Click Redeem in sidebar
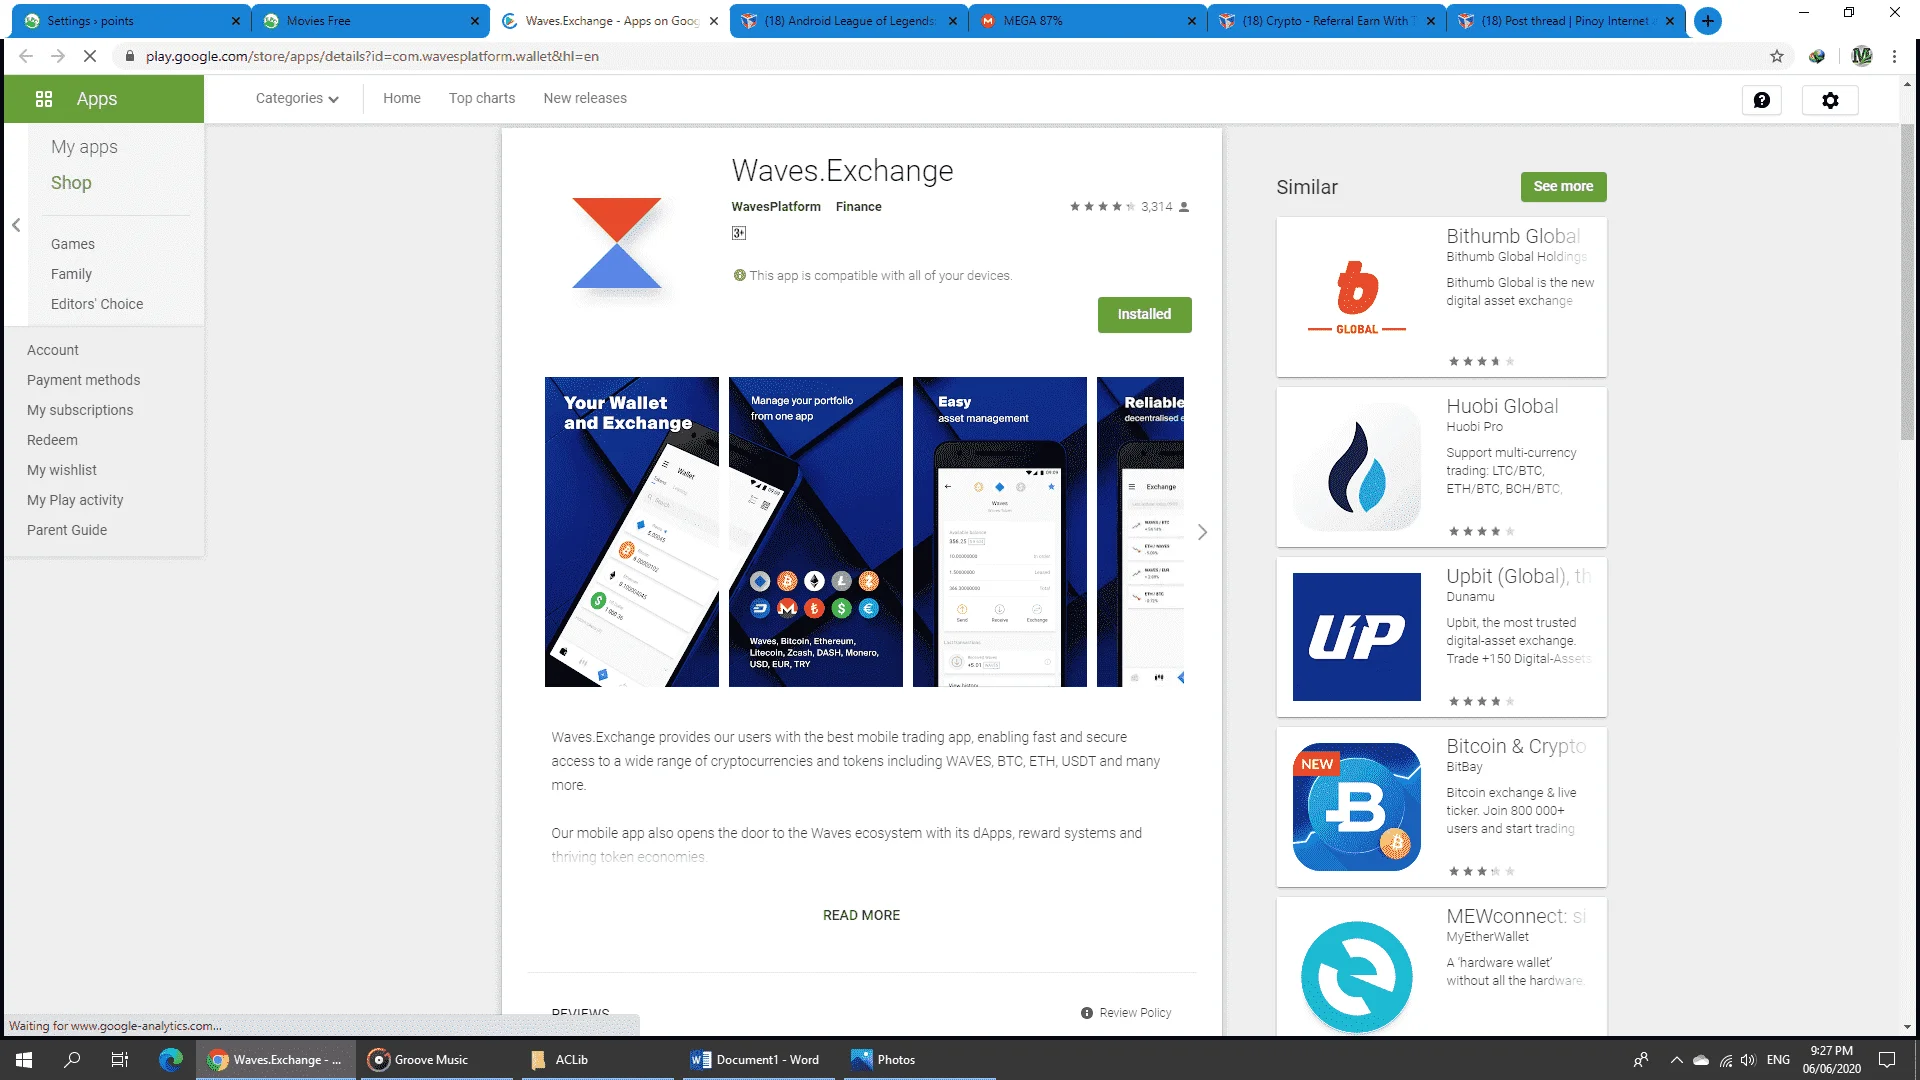This screenshot has height=1080, width=1920. coord(52,440)
